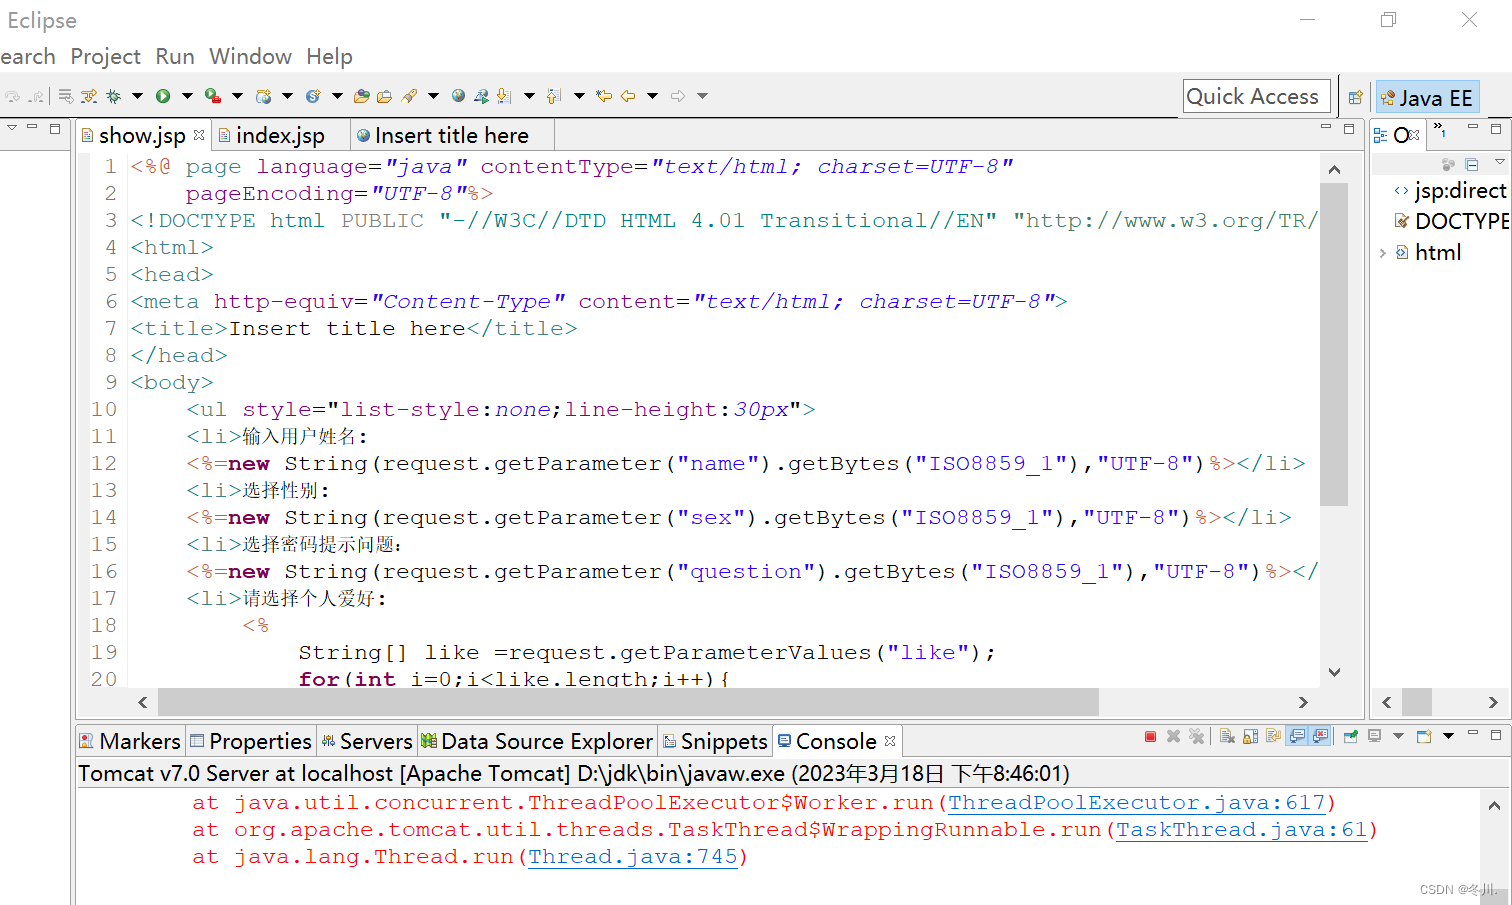Close the show.jsp editor tab
The height and width of the screenshot is (905, 1512).
point(199,134)
